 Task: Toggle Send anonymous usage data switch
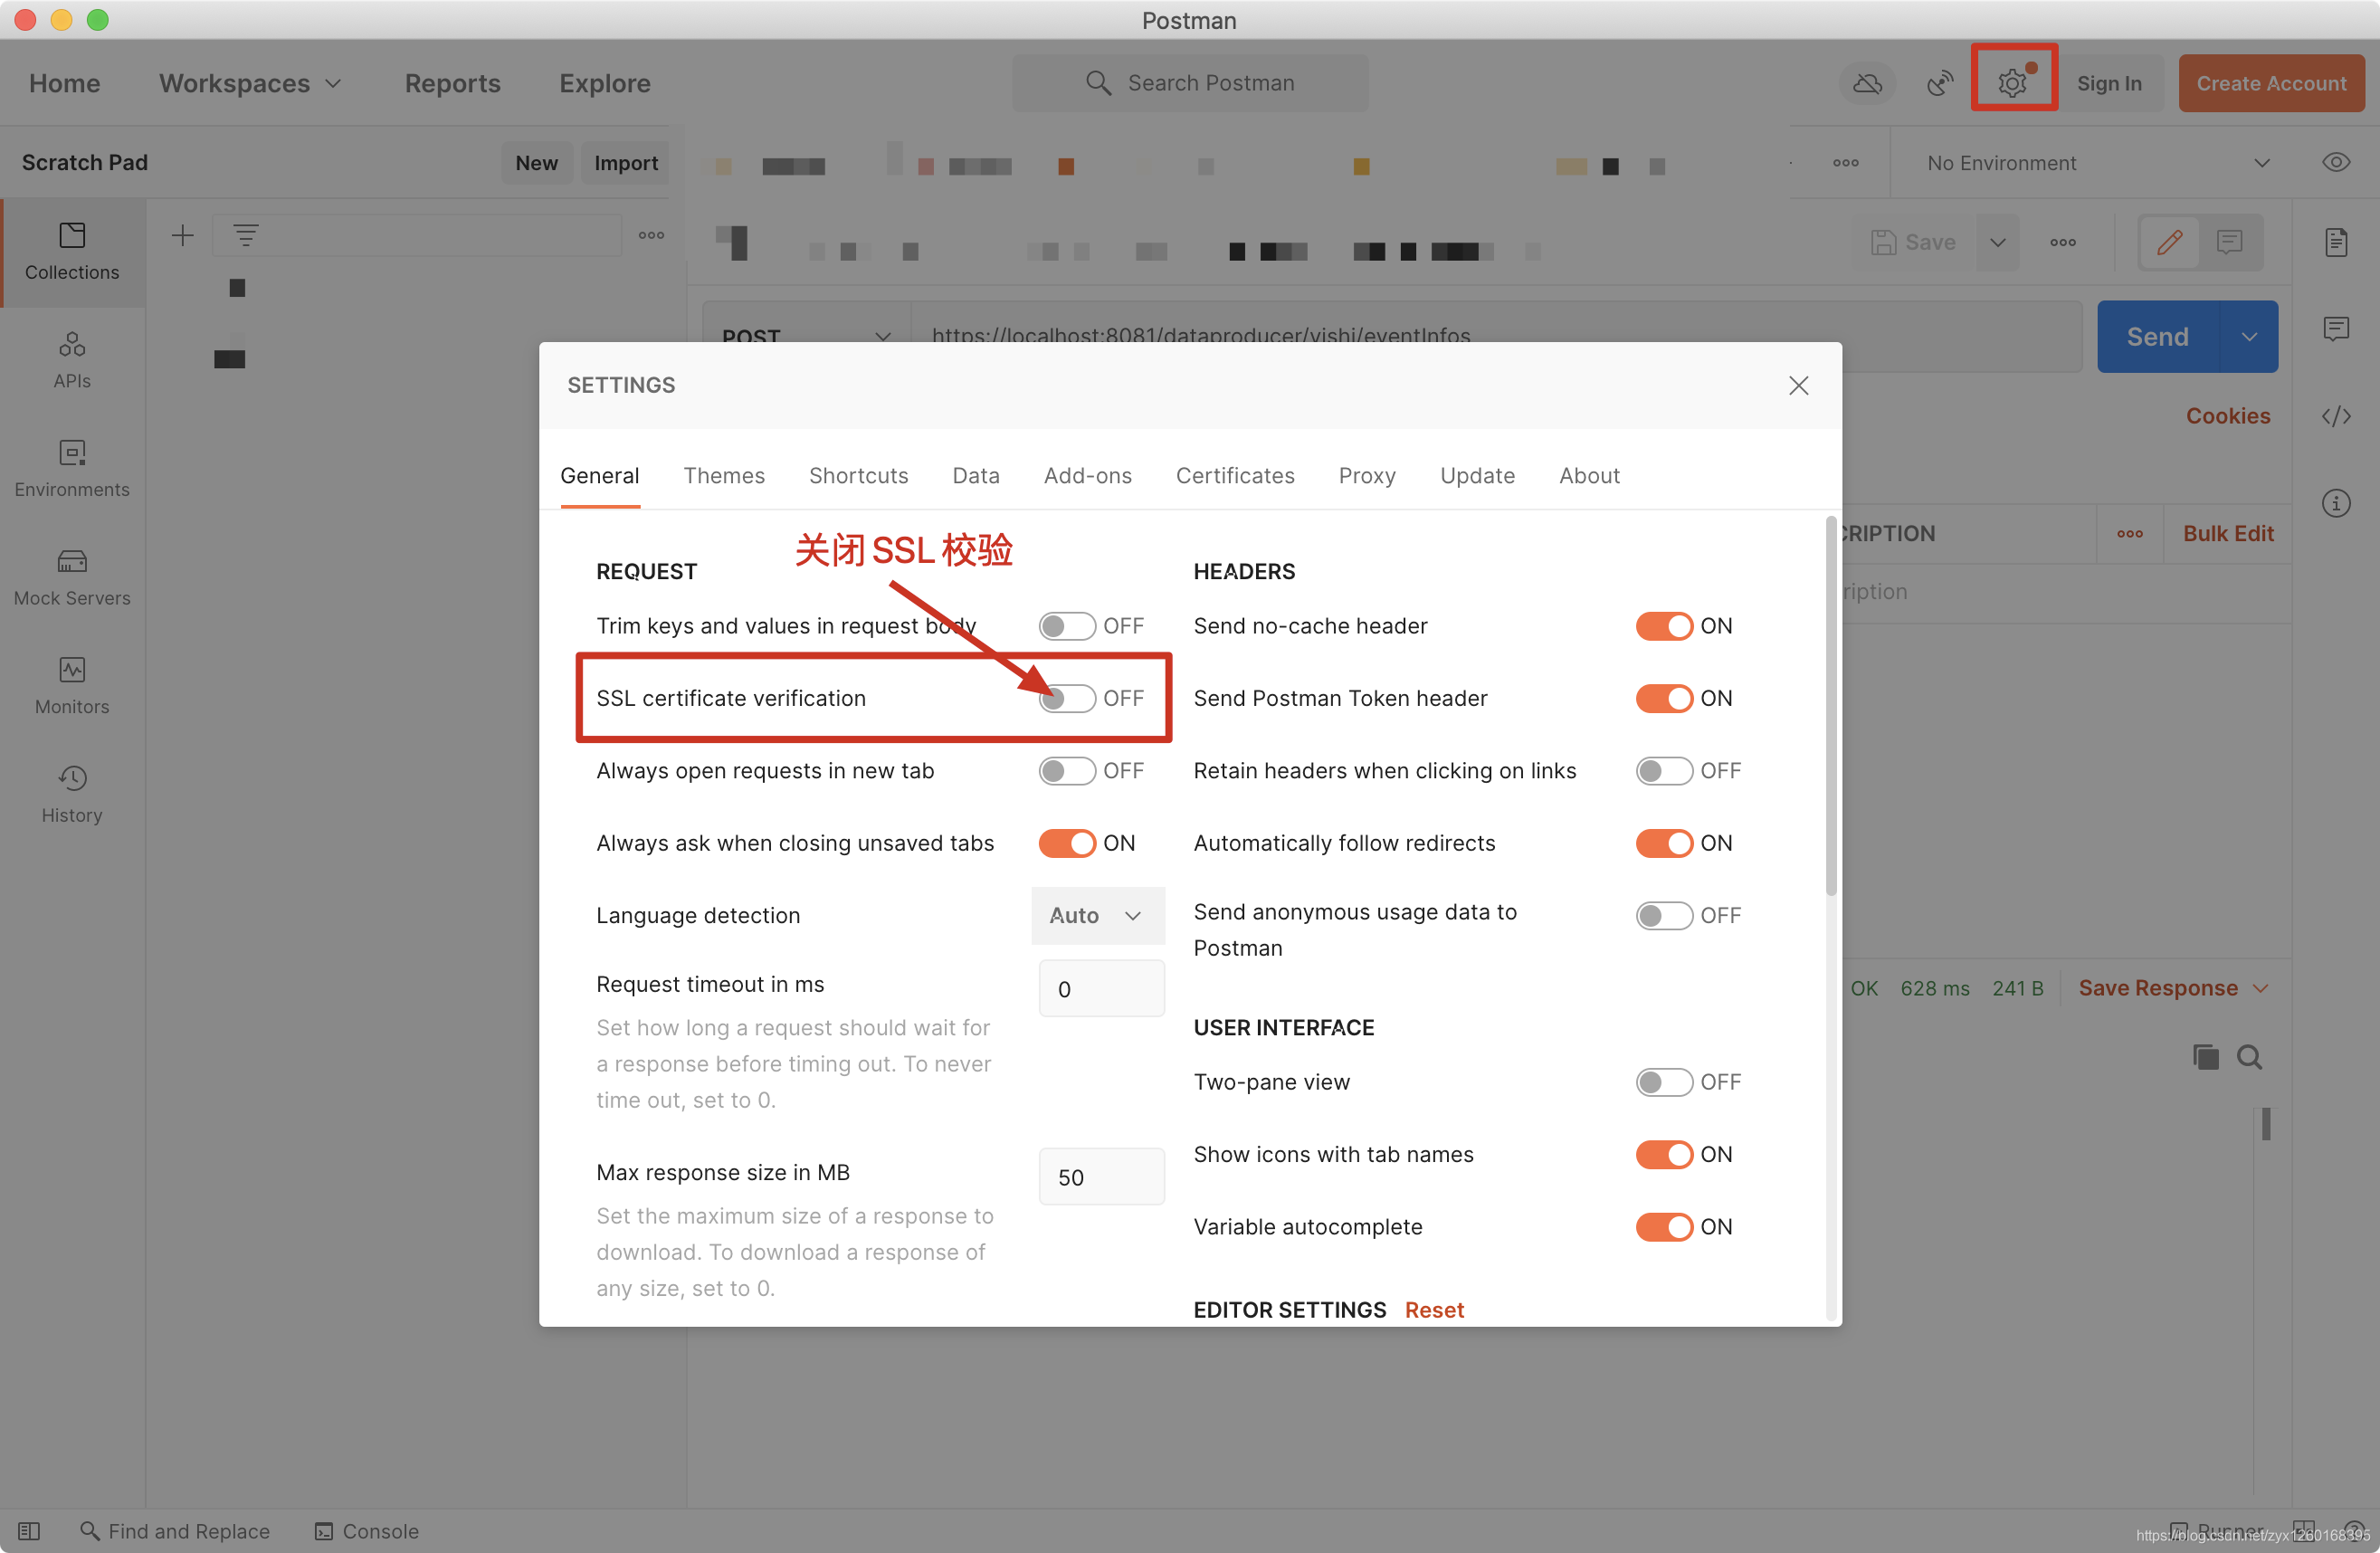[1663, 915]
